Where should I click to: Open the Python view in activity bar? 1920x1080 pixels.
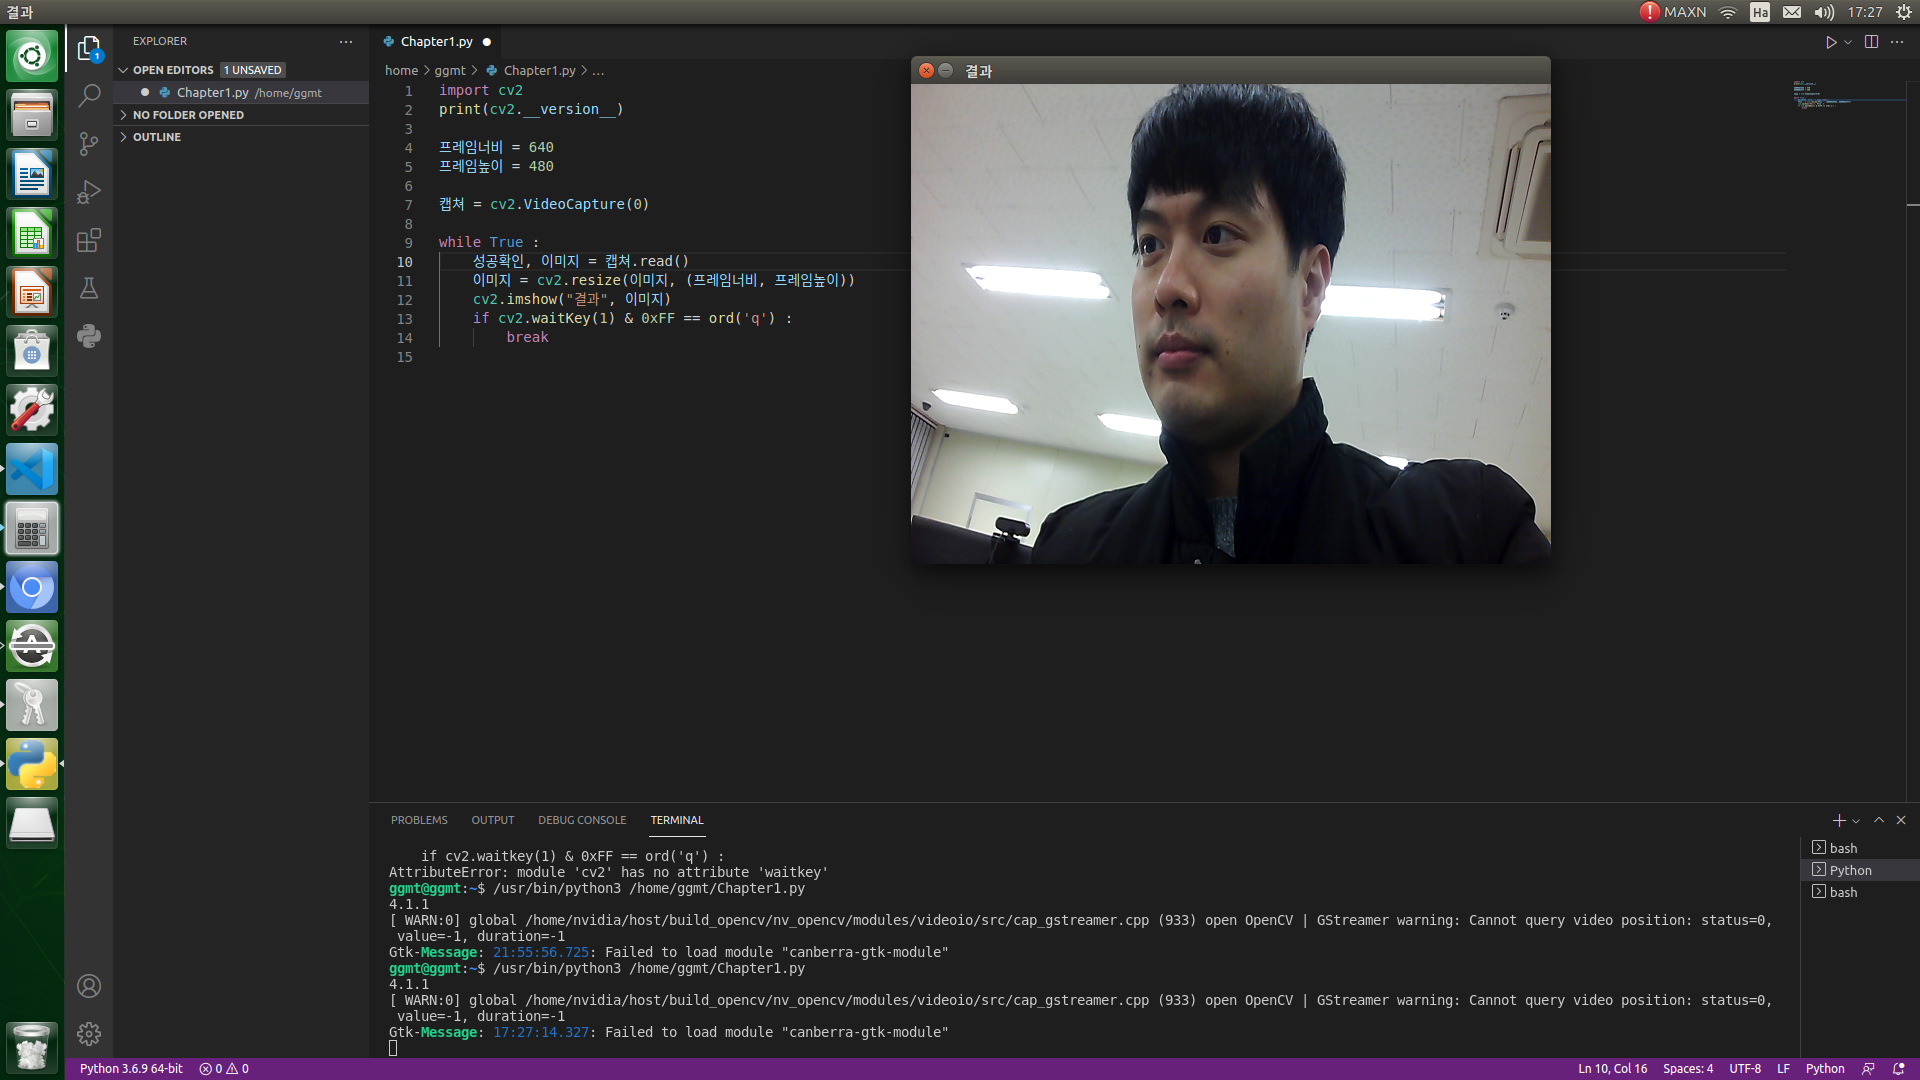pos(89,336)
